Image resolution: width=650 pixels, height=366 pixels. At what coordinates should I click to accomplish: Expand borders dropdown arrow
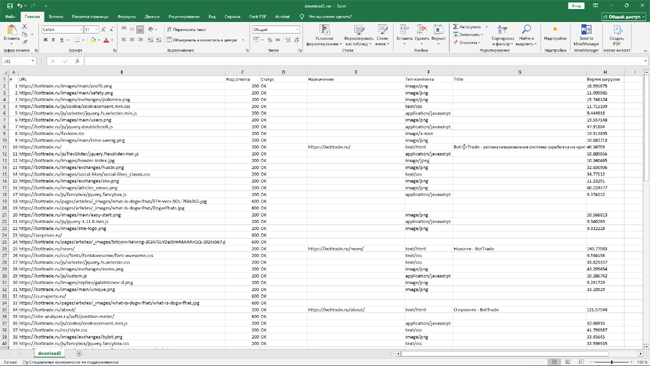83,40
